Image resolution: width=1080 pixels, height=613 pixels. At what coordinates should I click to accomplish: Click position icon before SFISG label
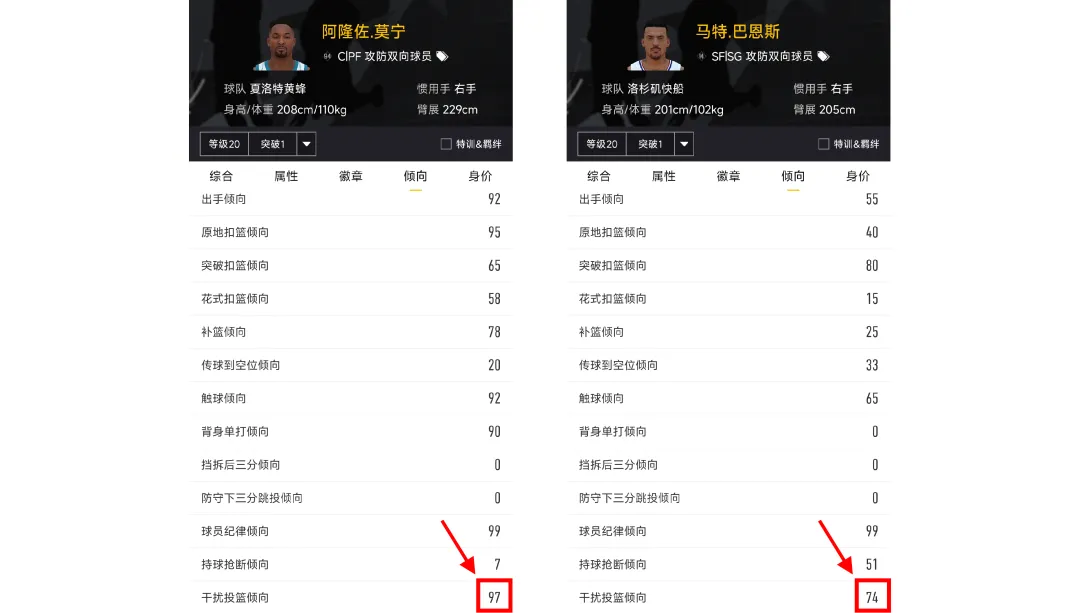tap(702, 56)
